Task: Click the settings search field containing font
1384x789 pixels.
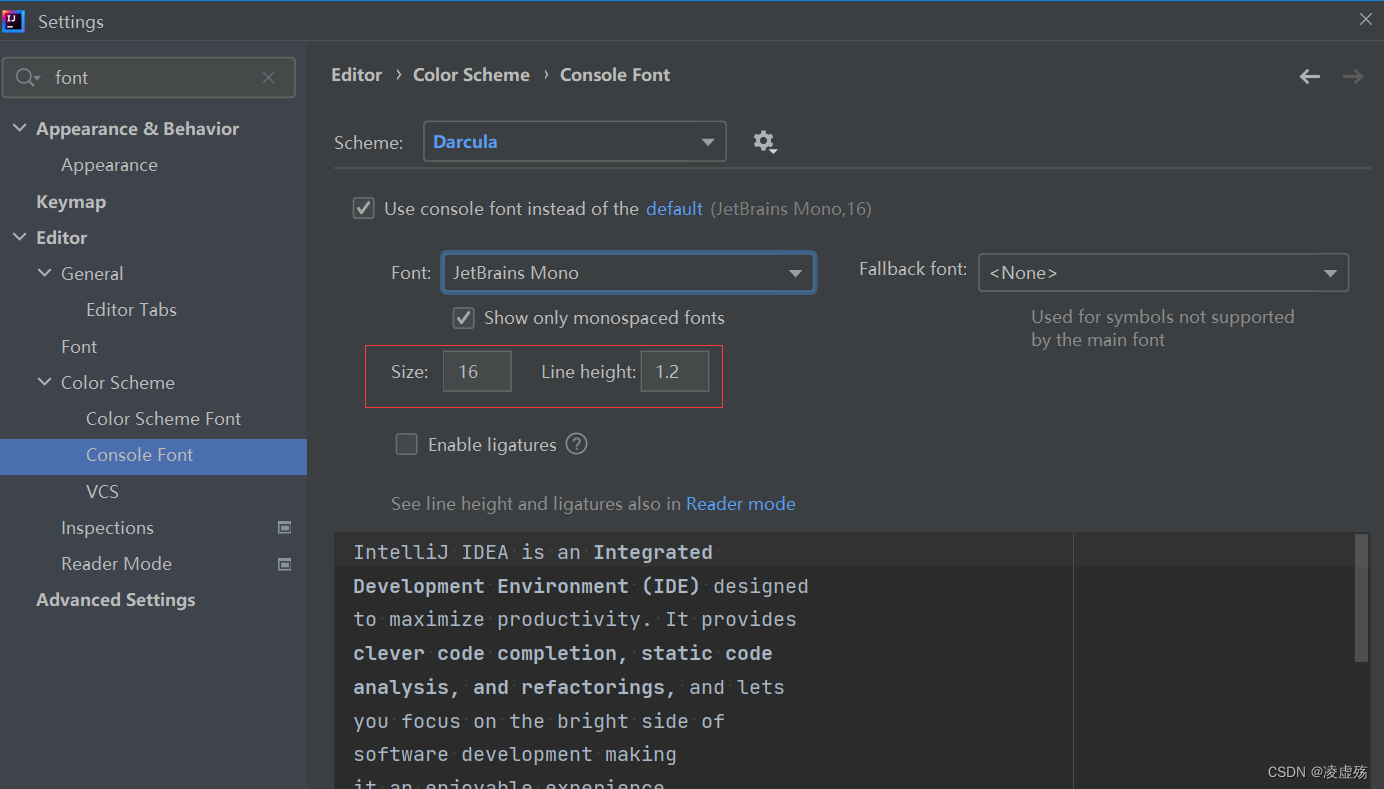Action: 149,78
